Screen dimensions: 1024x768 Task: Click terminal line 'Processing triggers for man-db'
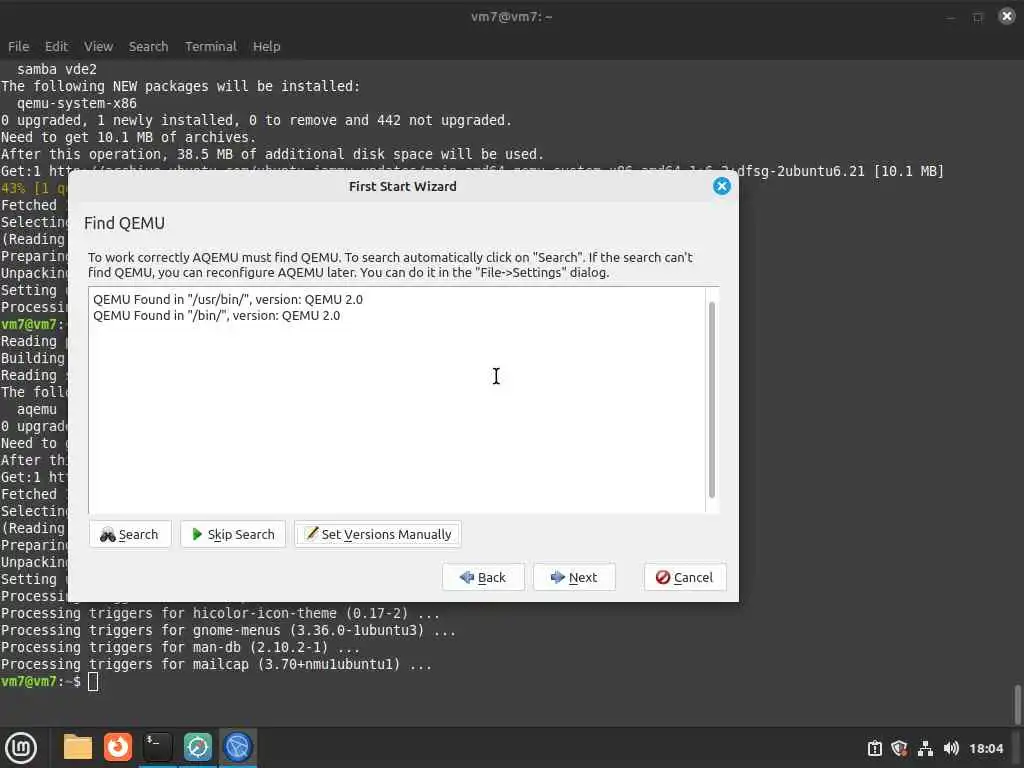[180, 647]
